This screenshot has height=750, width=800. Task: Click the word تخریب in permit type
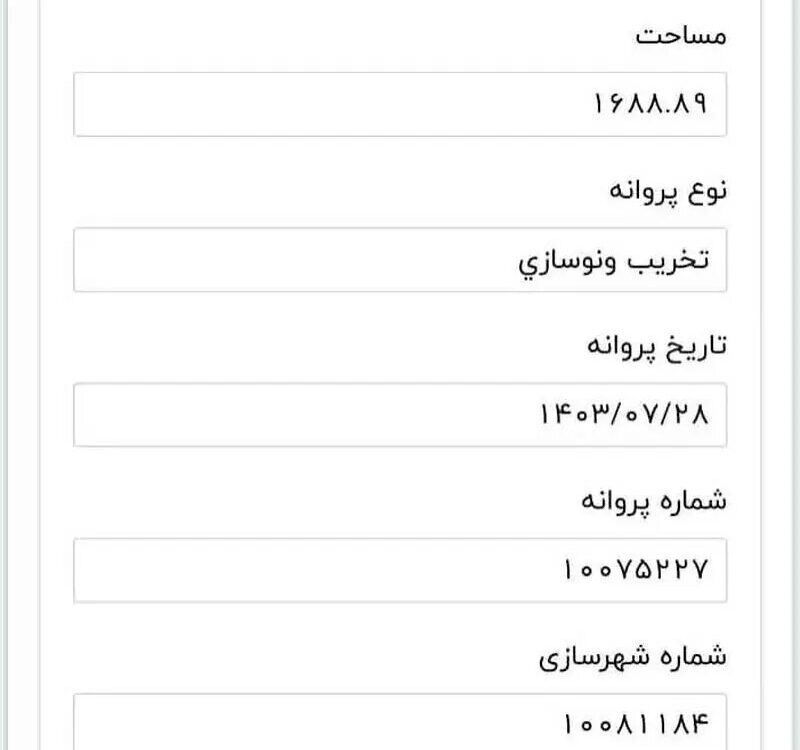(x=668, y=261)
